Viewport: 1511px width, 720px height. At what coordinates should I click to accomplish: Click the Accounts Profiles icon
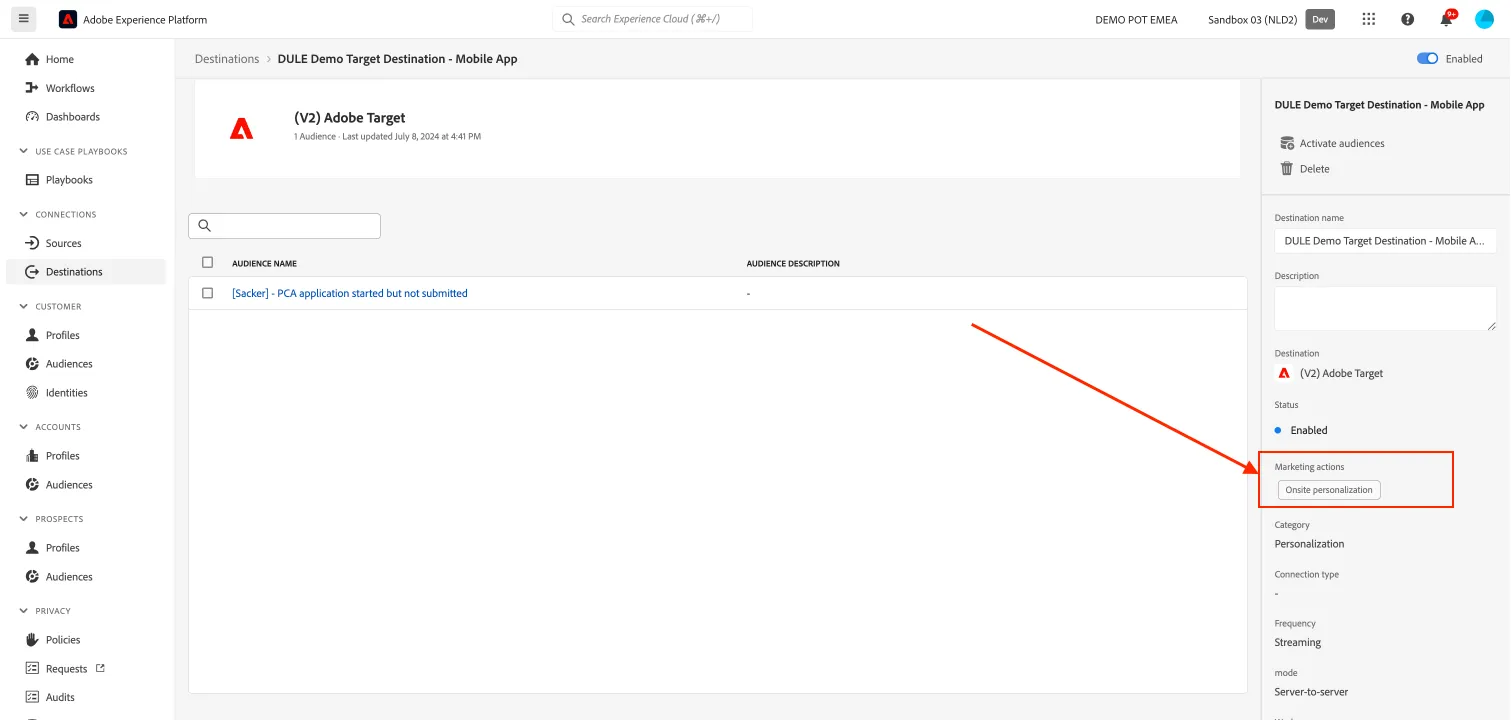[32, 456]
